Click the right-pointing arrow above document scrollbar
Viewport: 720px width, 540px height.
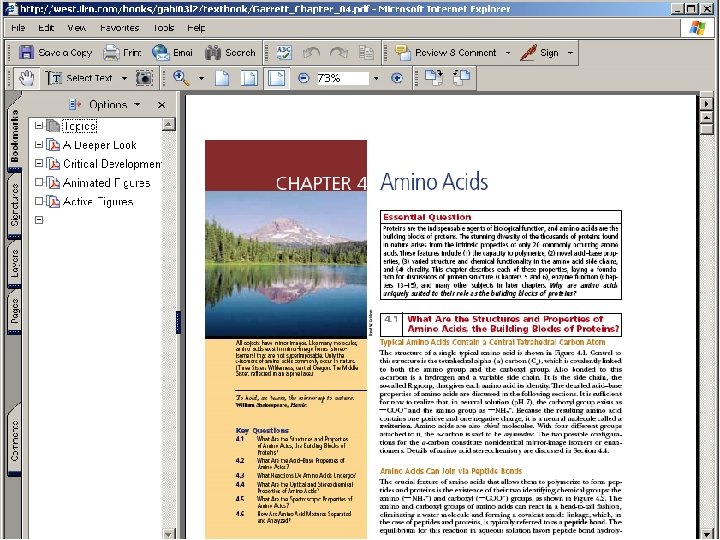(706, 104)
